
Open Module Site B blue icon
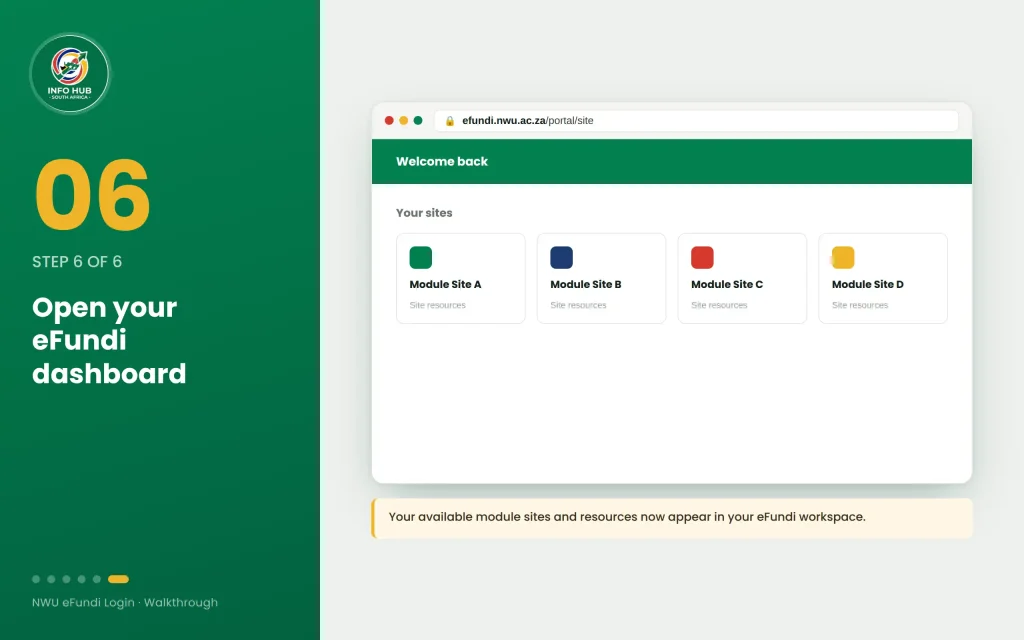562,257
